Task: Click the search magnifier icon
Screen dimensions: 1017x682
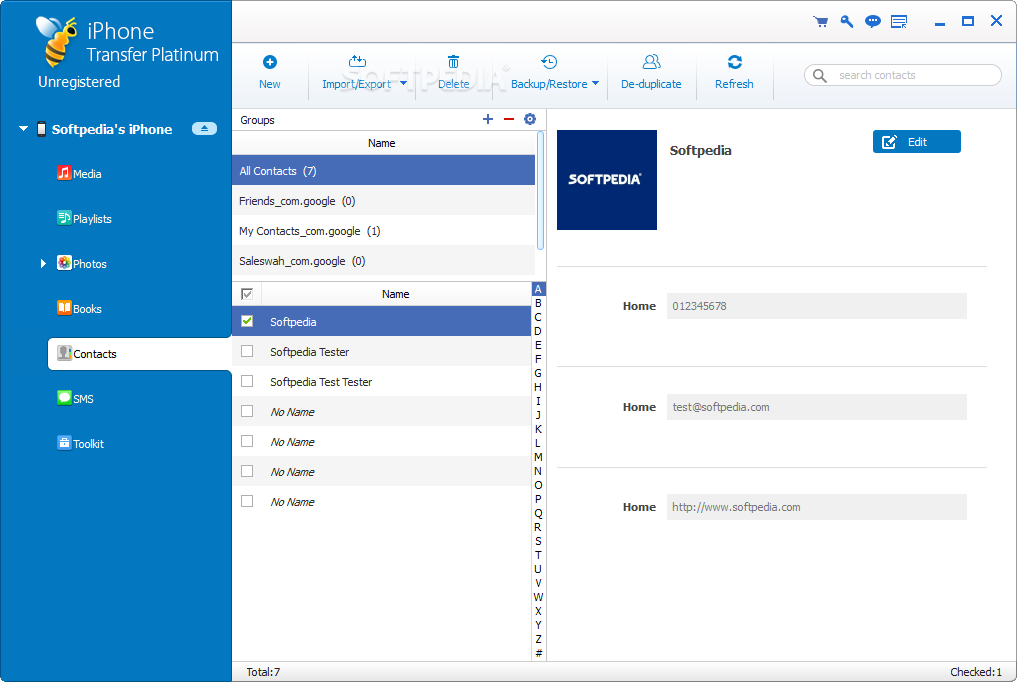Action: click(820, 75)
